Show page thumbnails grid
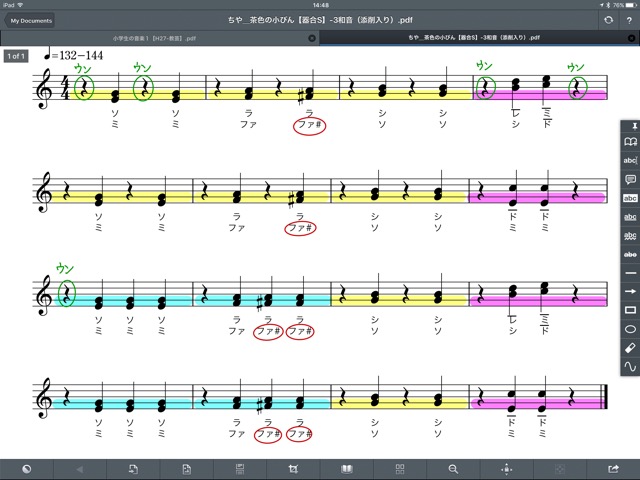 pos(400,469)
